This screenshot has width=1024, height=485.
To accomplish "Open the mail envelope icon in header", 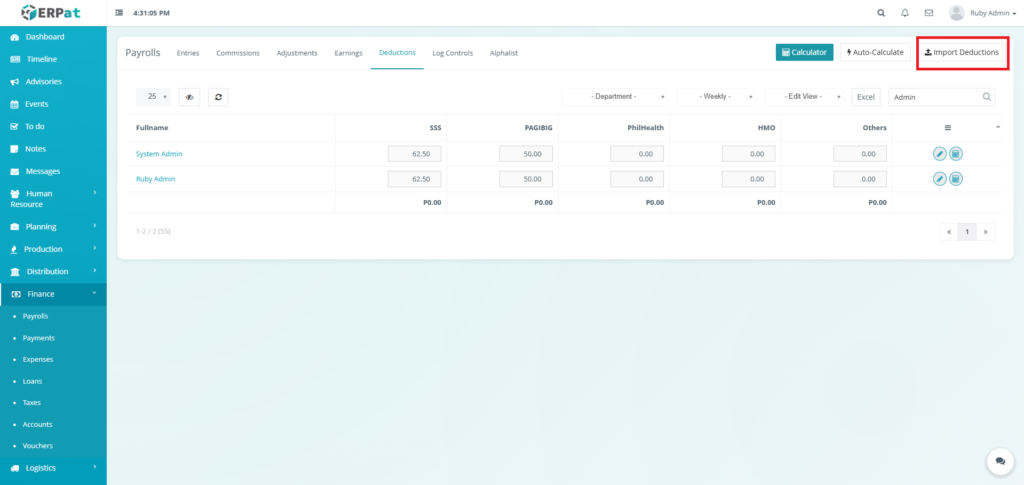I will 929,13.
